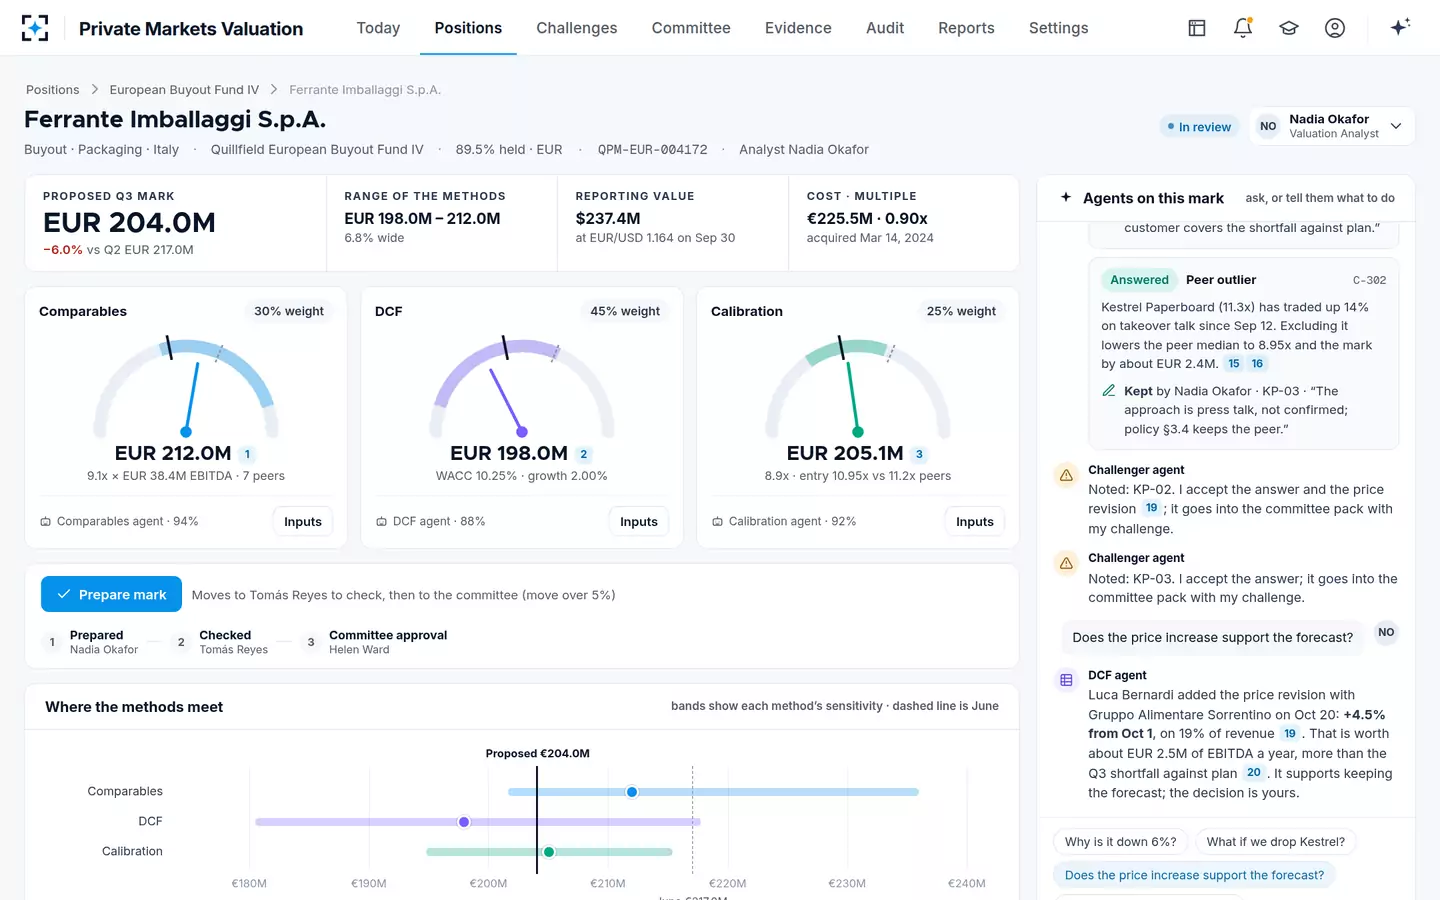This screenshot has height=900, width=1440.
Task: Click the Comparables sensitivity band marker
Action: (632, 792)
